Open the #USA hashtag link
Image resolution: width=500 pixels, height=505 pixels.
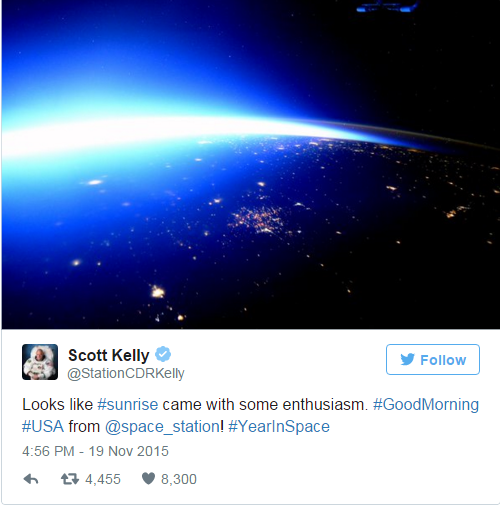[x=43, y=426]
